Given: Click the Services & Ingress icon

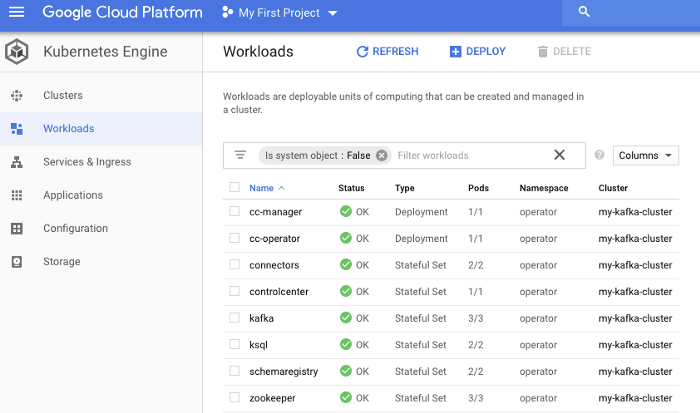Looking at the screenshot, I should coord(17,162).
